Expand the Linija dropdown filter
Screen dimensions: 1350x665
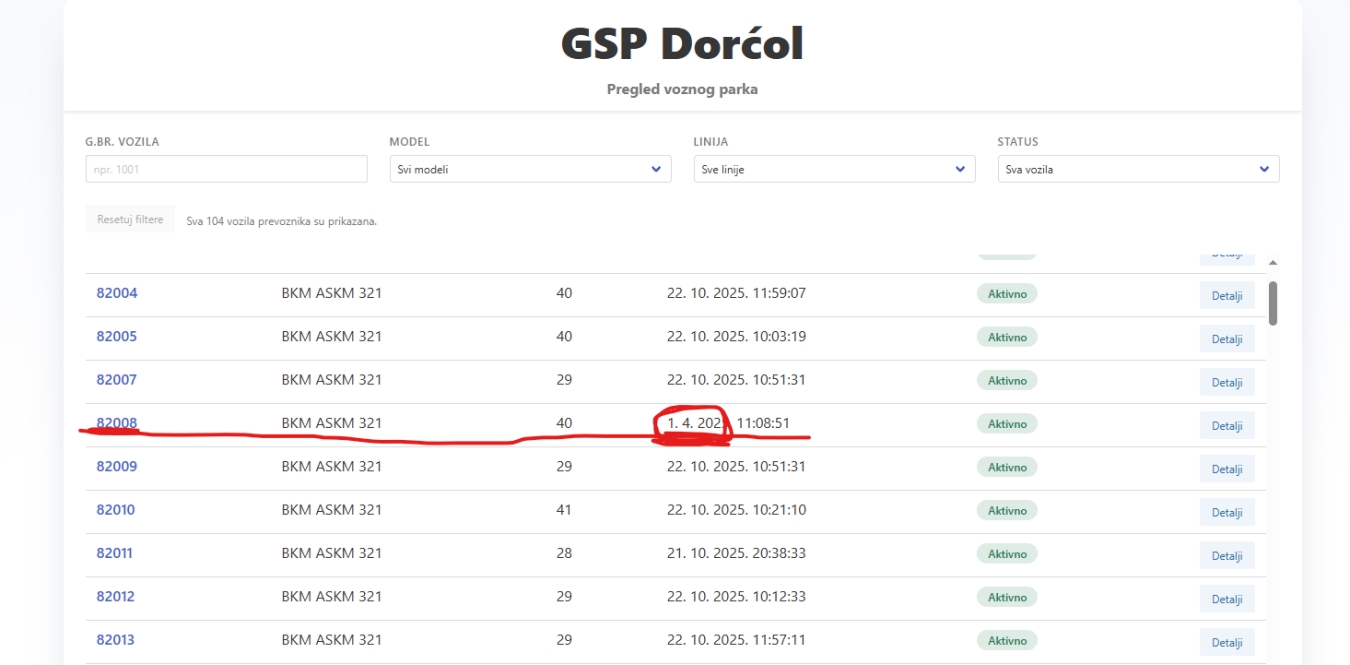point(833,169)
